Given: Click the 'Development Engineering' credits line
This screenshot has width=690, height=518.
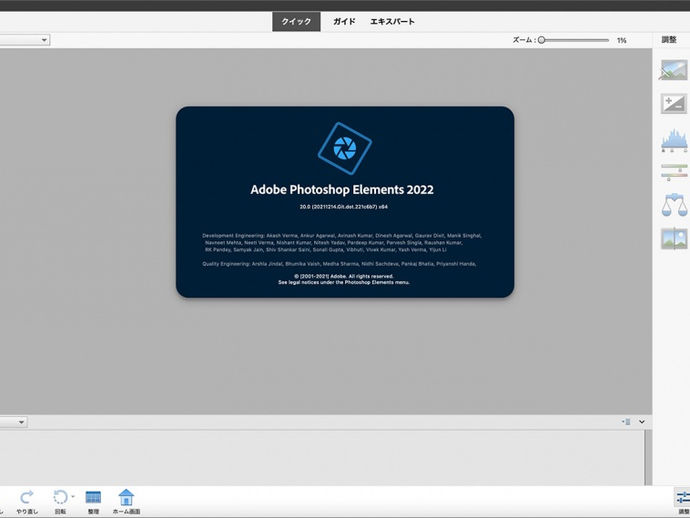Looking at the screenshot, I should coord(342,236).
